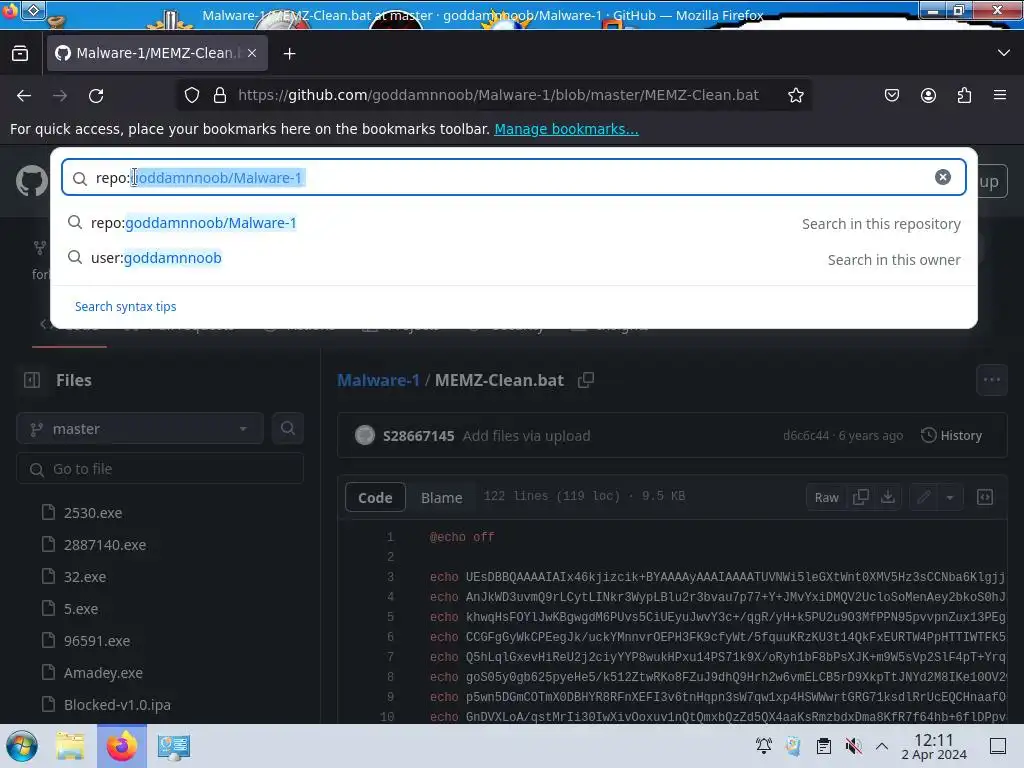Open the clipboard tray icon
Image resolution: width=1024 pixels, height=768 pixels.
click(824, 746)
